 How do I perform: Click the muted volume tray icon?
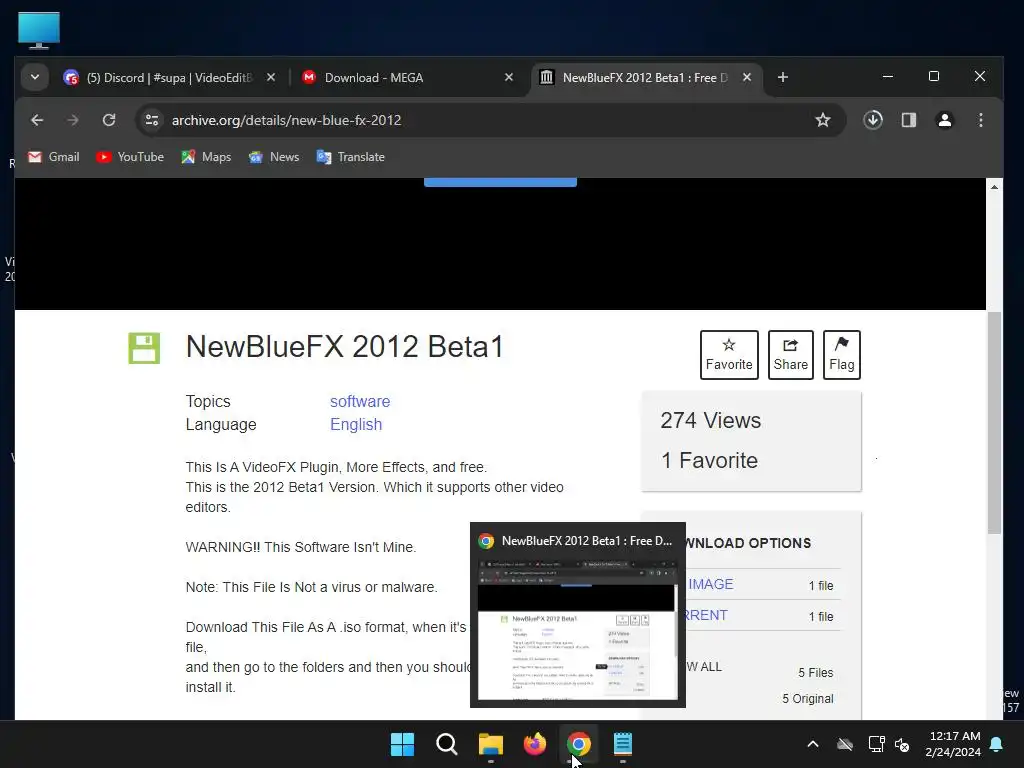point(903,744)
